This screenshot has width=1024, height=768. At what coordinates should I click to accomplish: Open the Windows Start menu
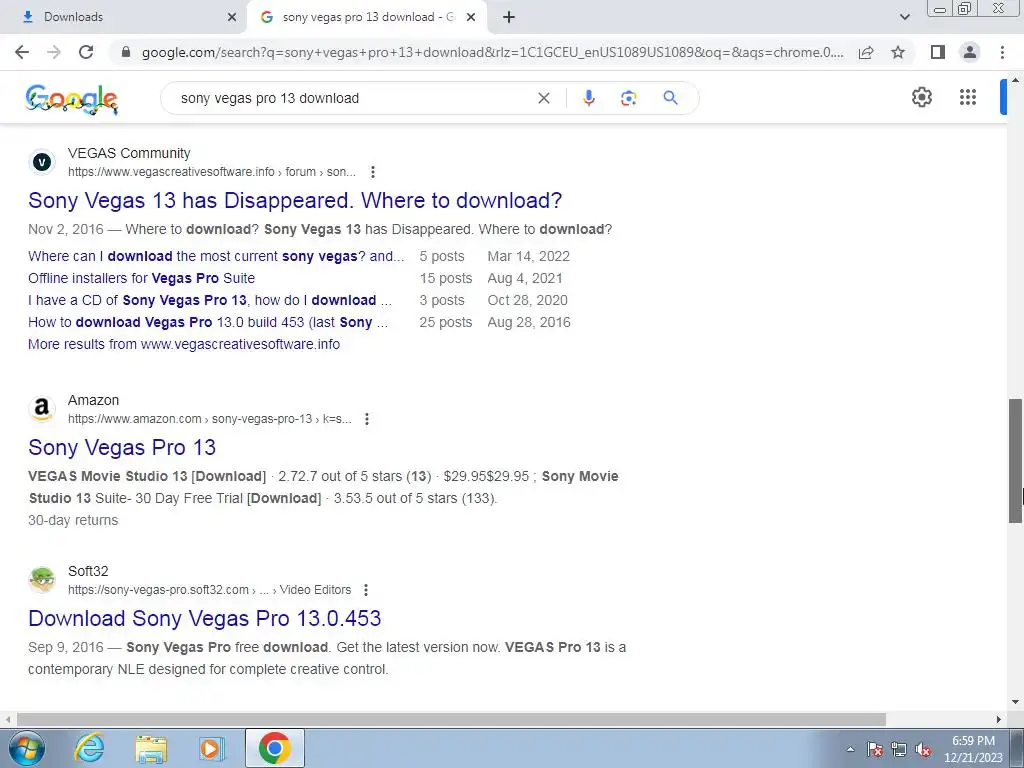tap(26, 748)
